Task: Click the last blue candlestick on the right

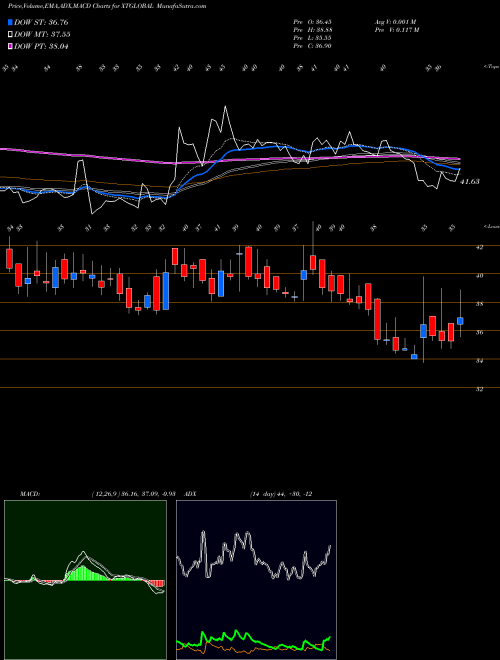Action: click(460, 321)
